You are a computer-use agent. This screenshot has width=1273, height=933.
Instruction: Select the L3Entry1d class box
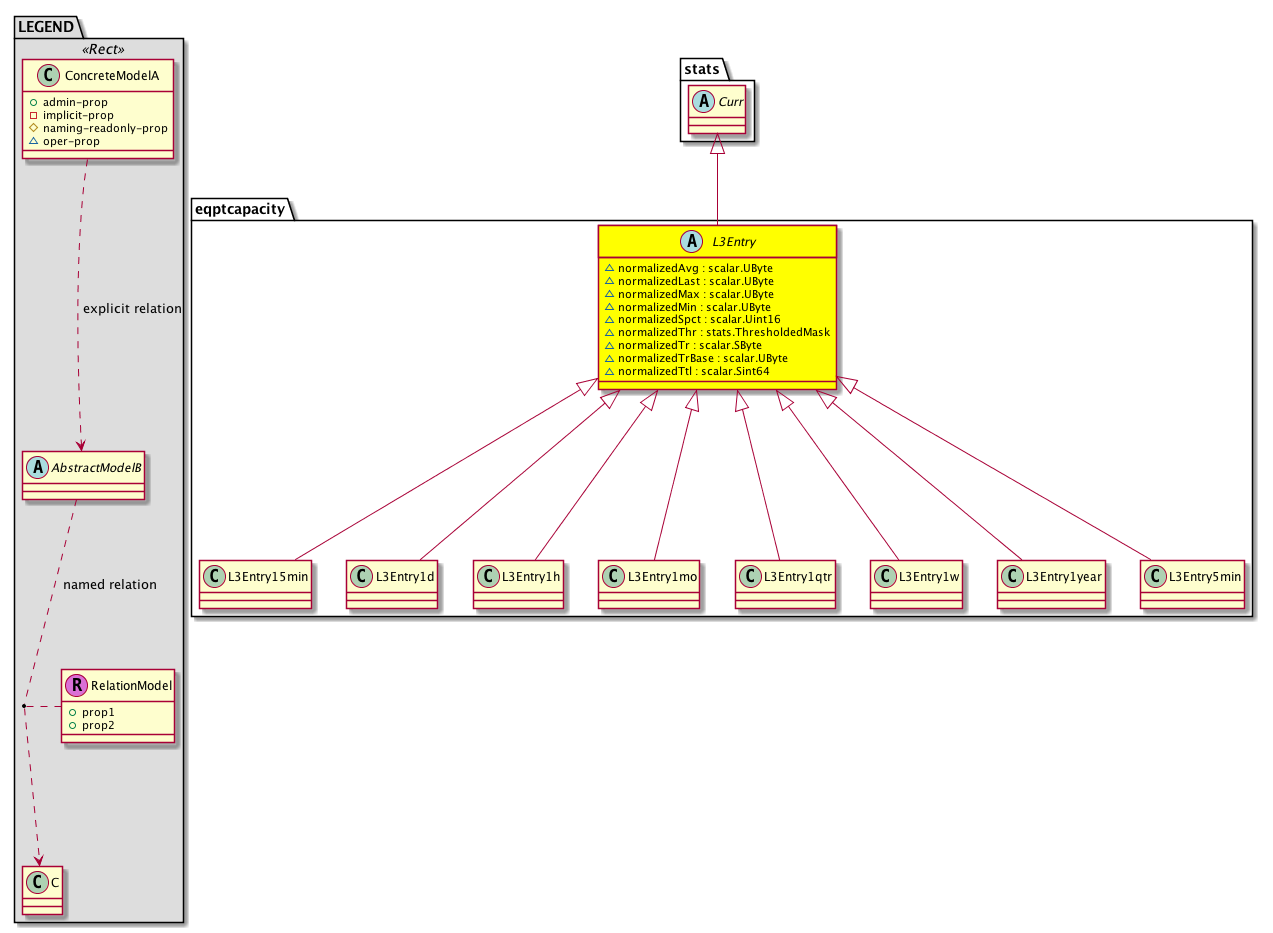[392, 584]
